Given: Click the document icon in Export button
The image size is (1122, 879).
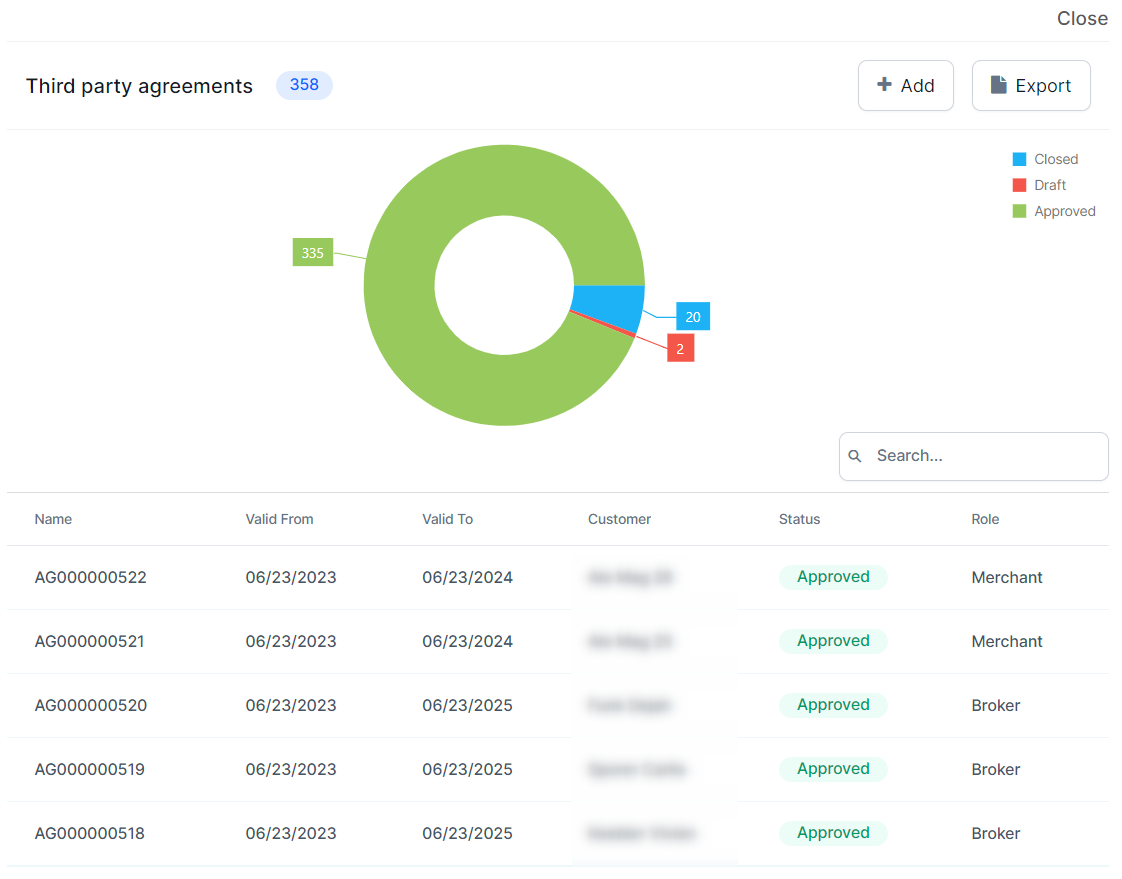Looking at the screenshot, I should [x=998, y=85].
